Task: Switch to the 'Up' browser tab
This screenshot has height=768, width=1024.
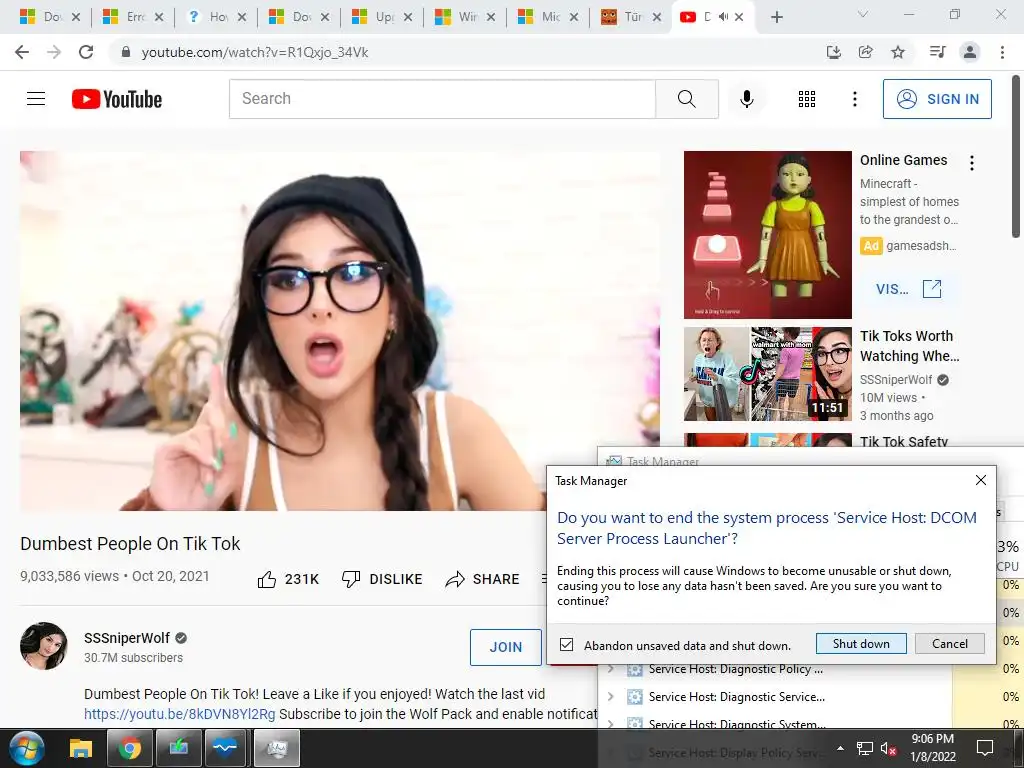Action: coord(377,17)
